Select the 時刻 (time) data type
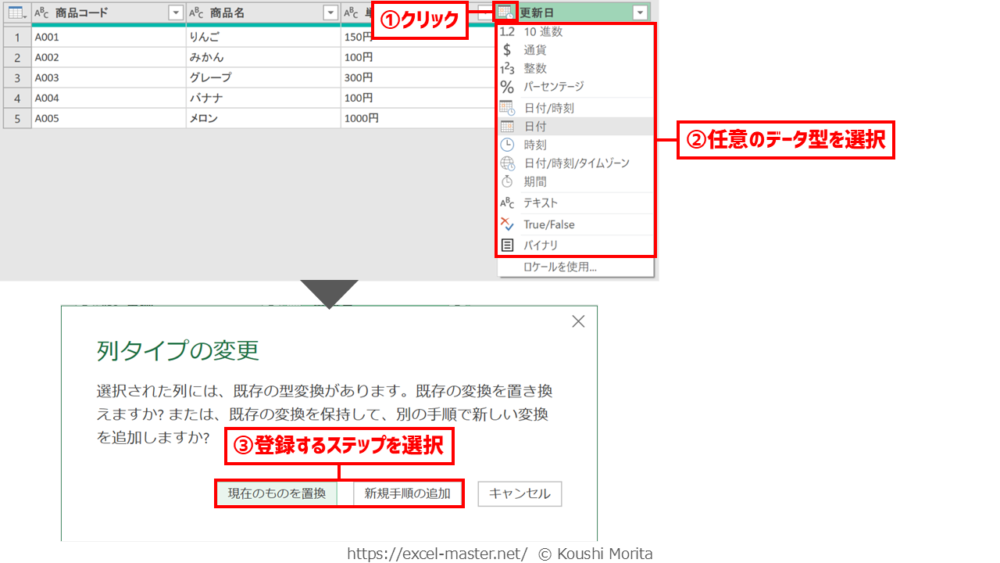This screenshot has height=563, width=1000. click(x=535, y=145)
